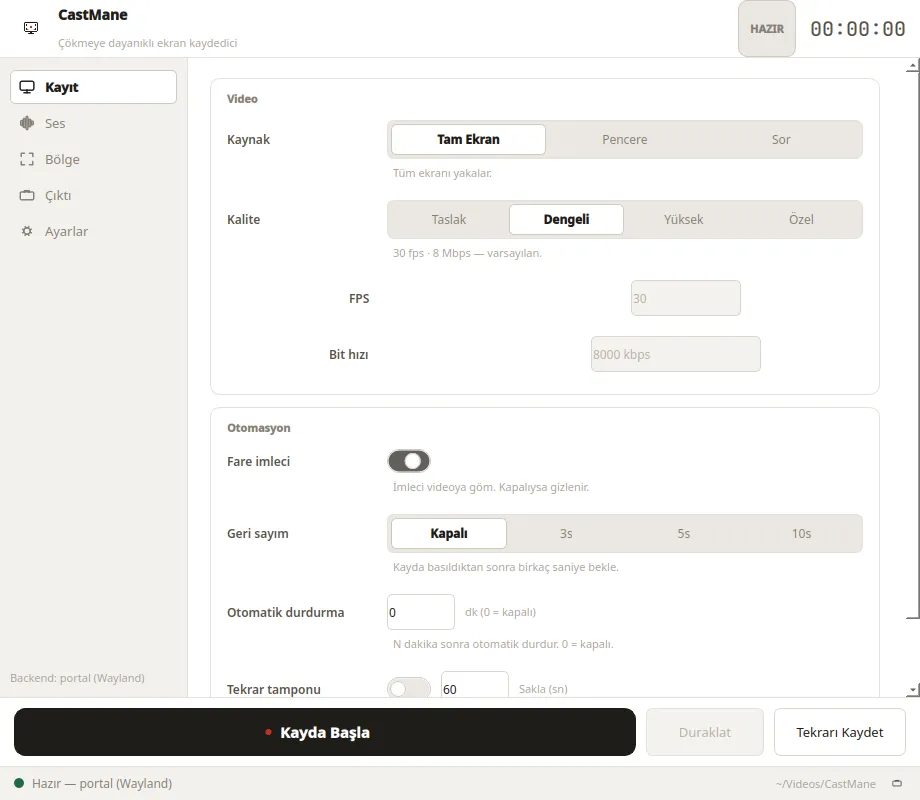
Task: Go to Bölge via its region icon
Action: point(27,159)
